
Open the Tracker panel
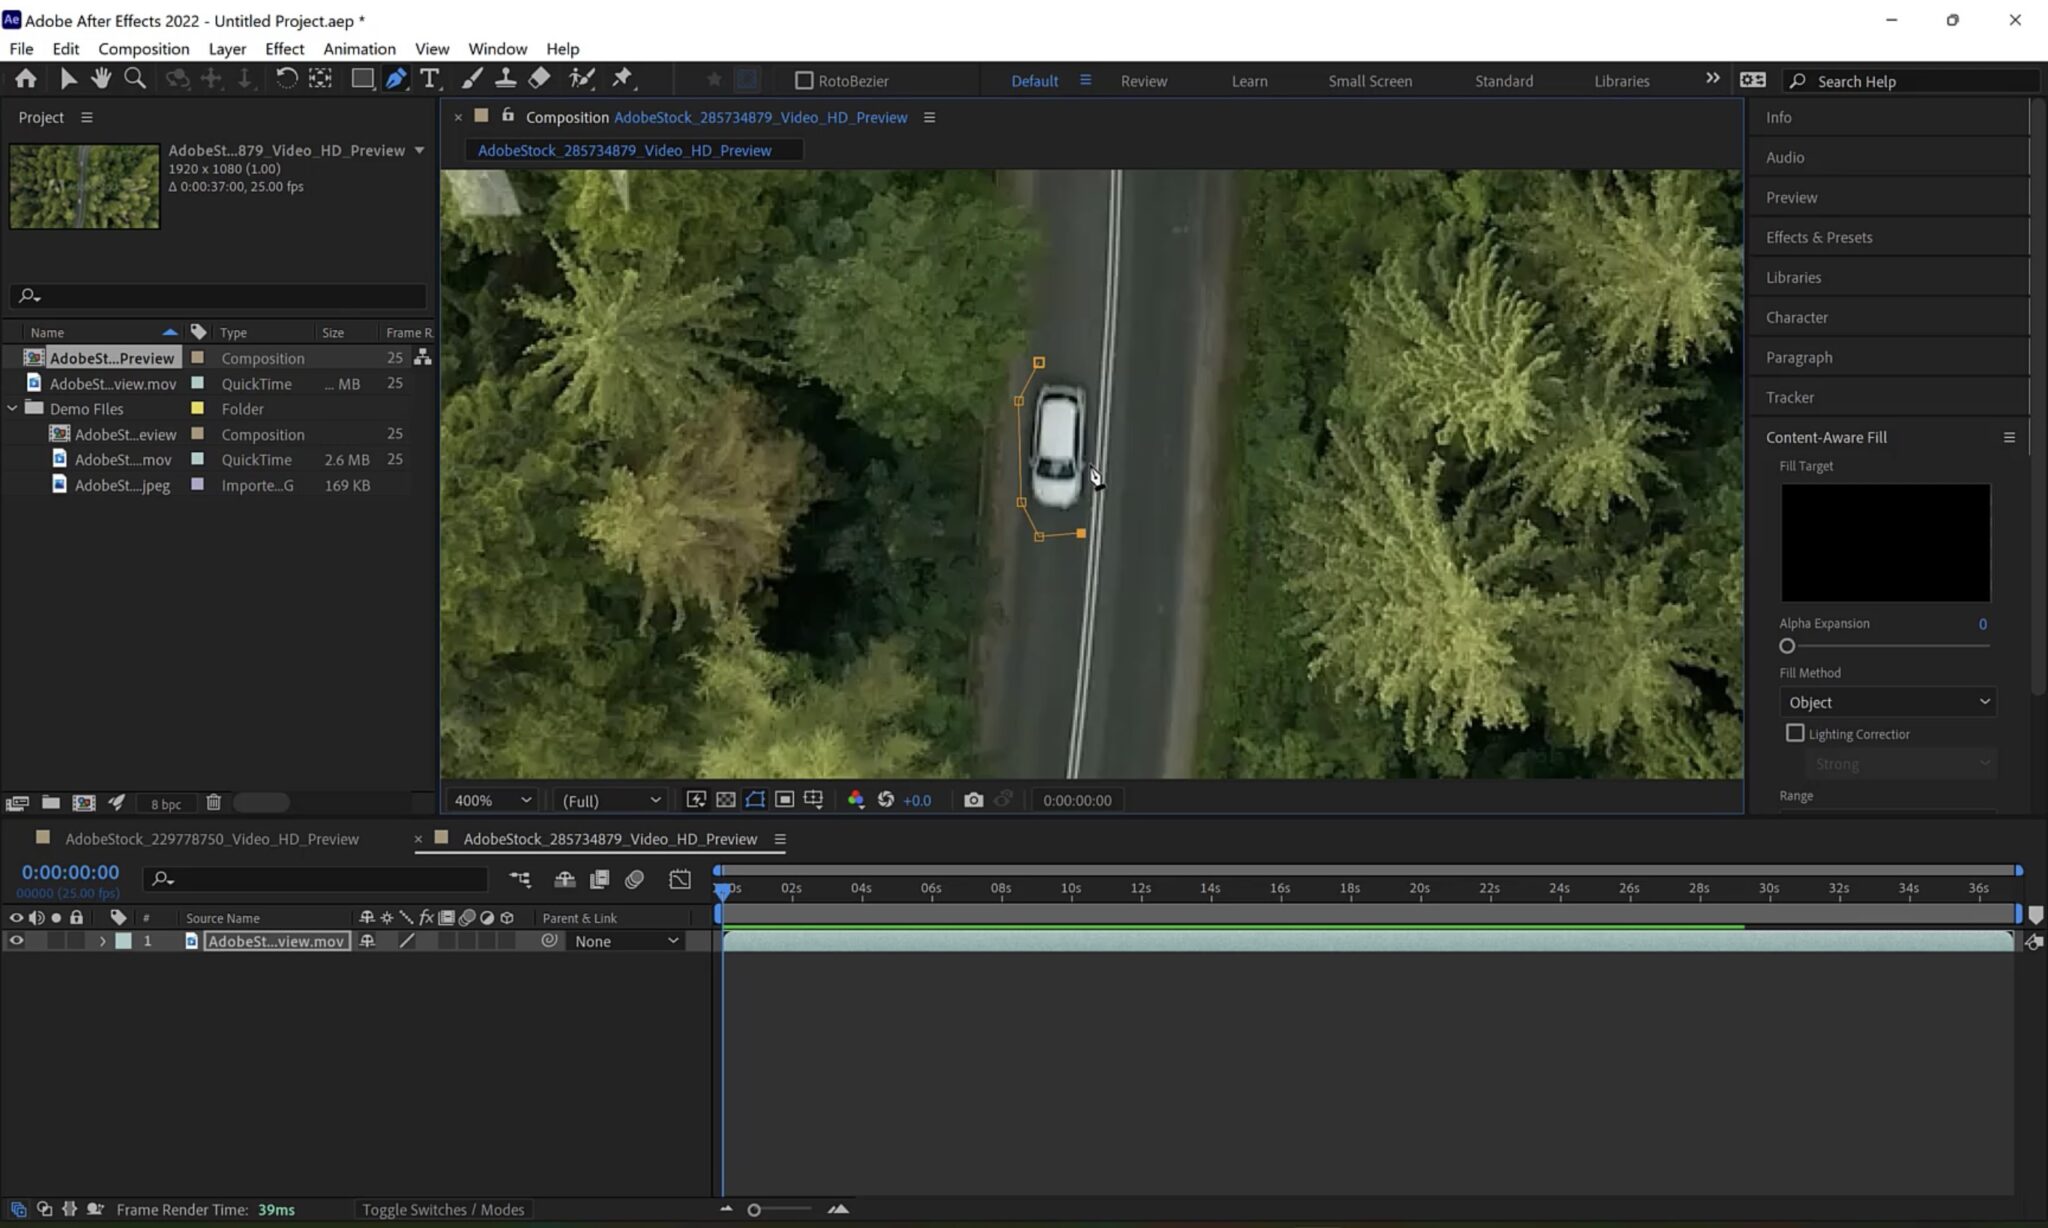point(1789,397)
